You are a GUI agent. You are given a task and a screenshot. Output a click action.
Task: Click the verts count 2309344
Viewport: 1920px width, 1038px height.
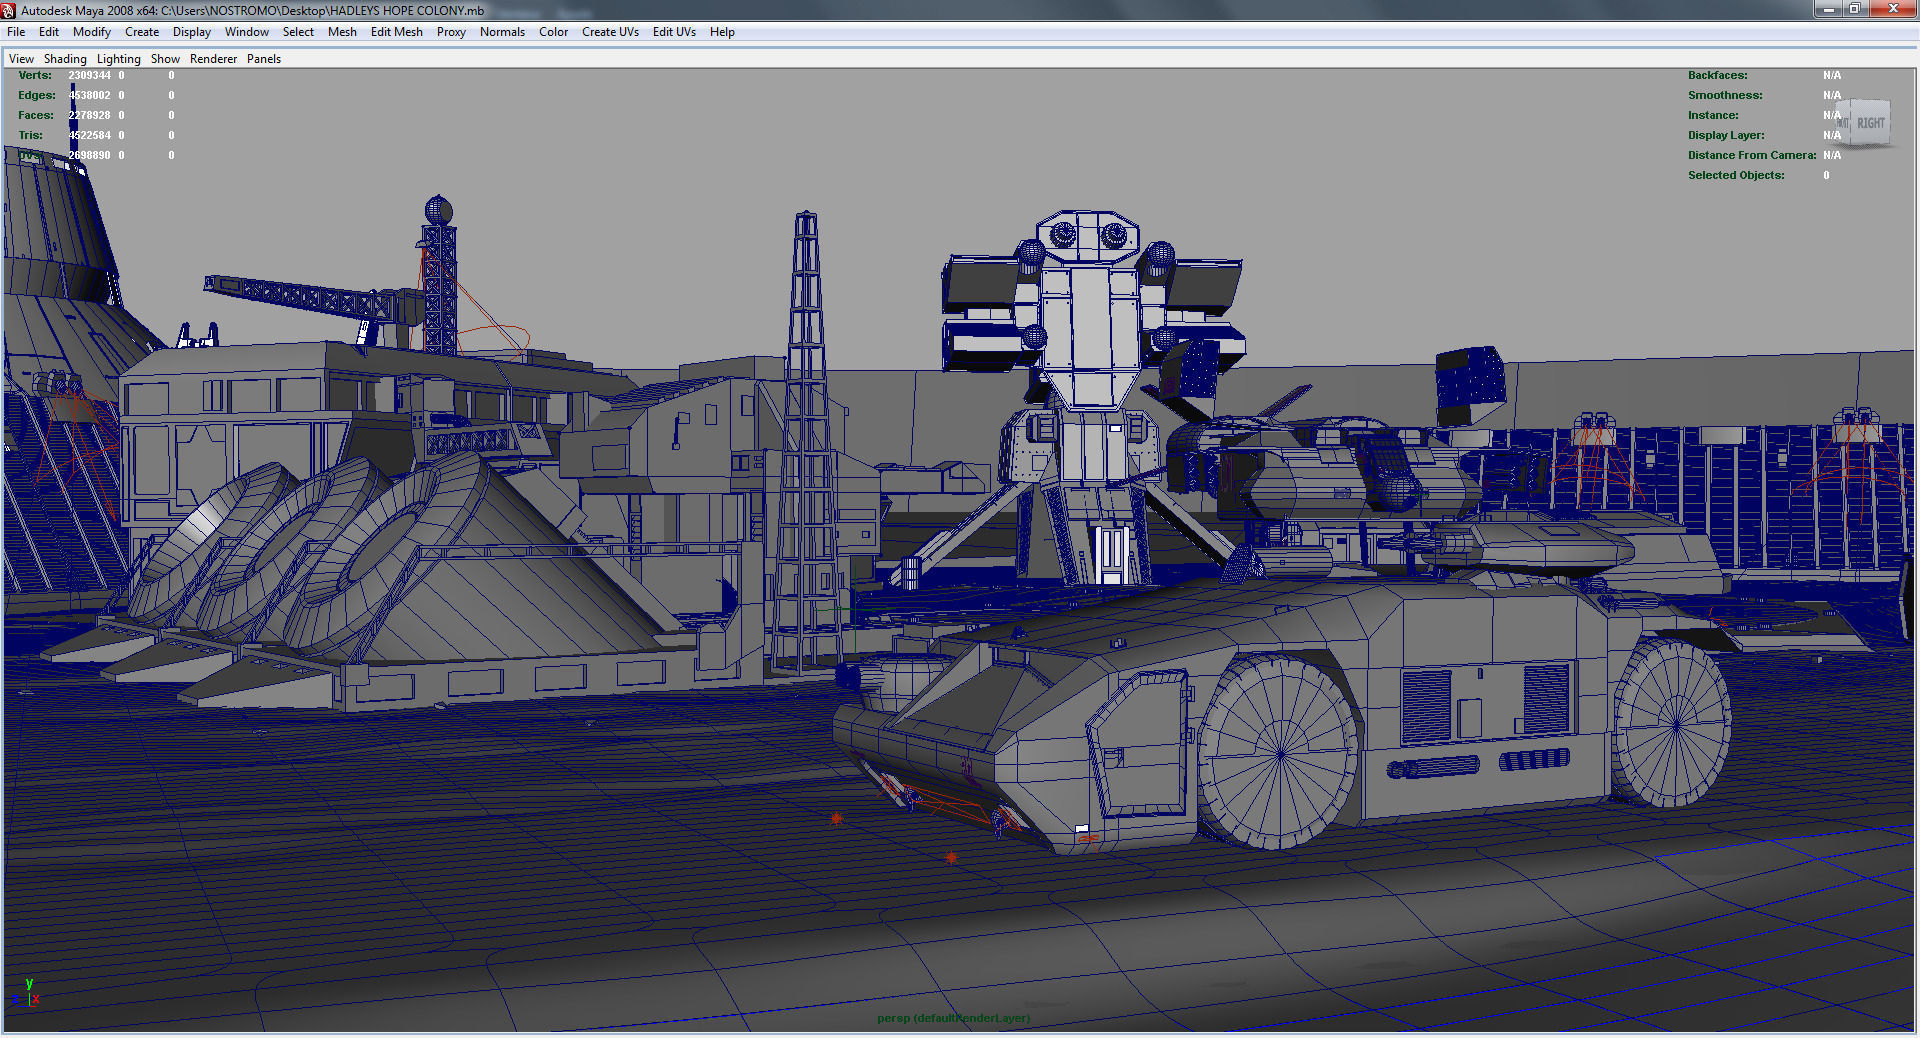point(89,75)
